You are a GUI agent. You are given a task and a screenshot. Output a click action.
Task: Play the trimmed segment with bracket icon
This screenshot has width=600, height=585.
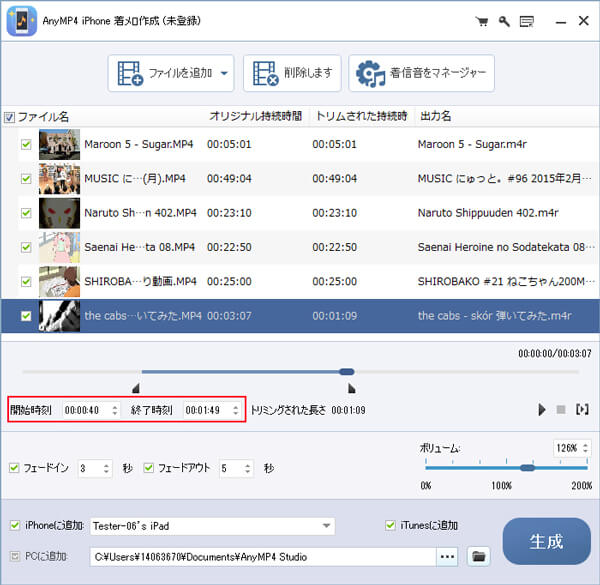pos(582,410)
